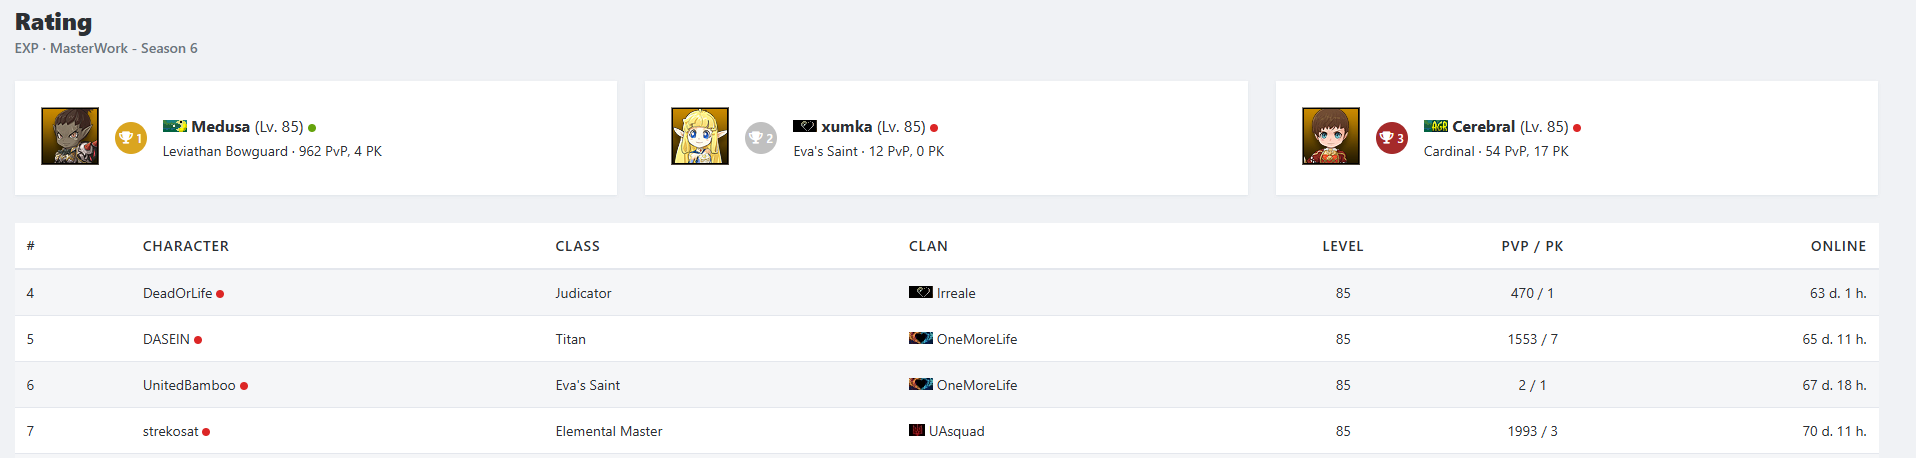Screen dimensions: 1916x458
Task: Click Medusa's character avatar portrait
Action: point(70,136)
